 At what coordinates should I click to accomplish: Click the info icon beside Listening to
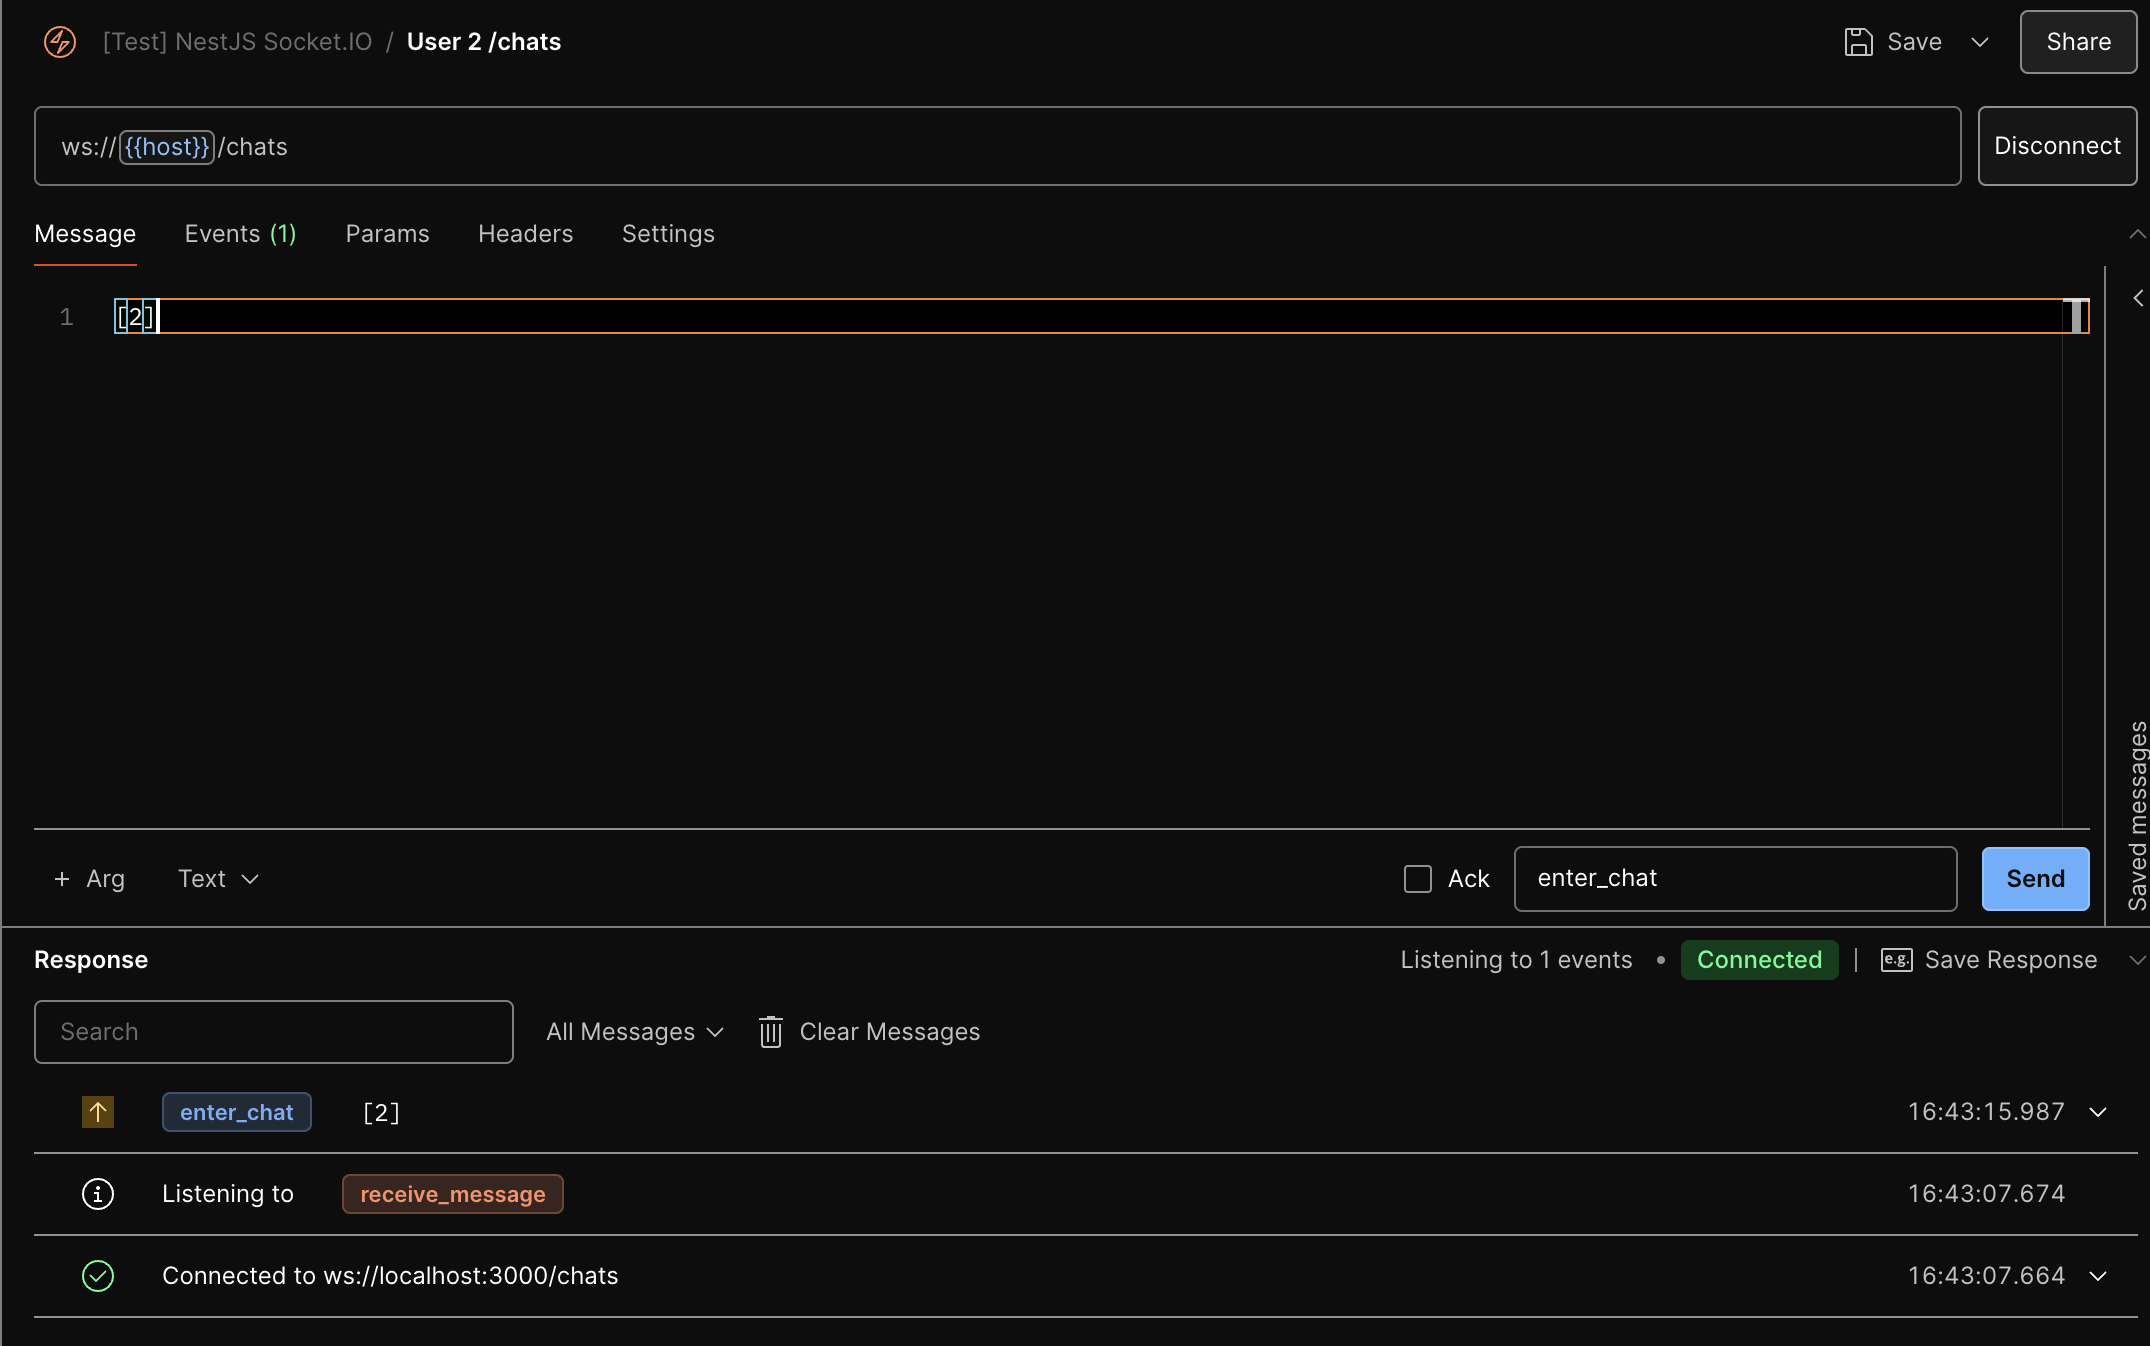tap(98, 1194)
